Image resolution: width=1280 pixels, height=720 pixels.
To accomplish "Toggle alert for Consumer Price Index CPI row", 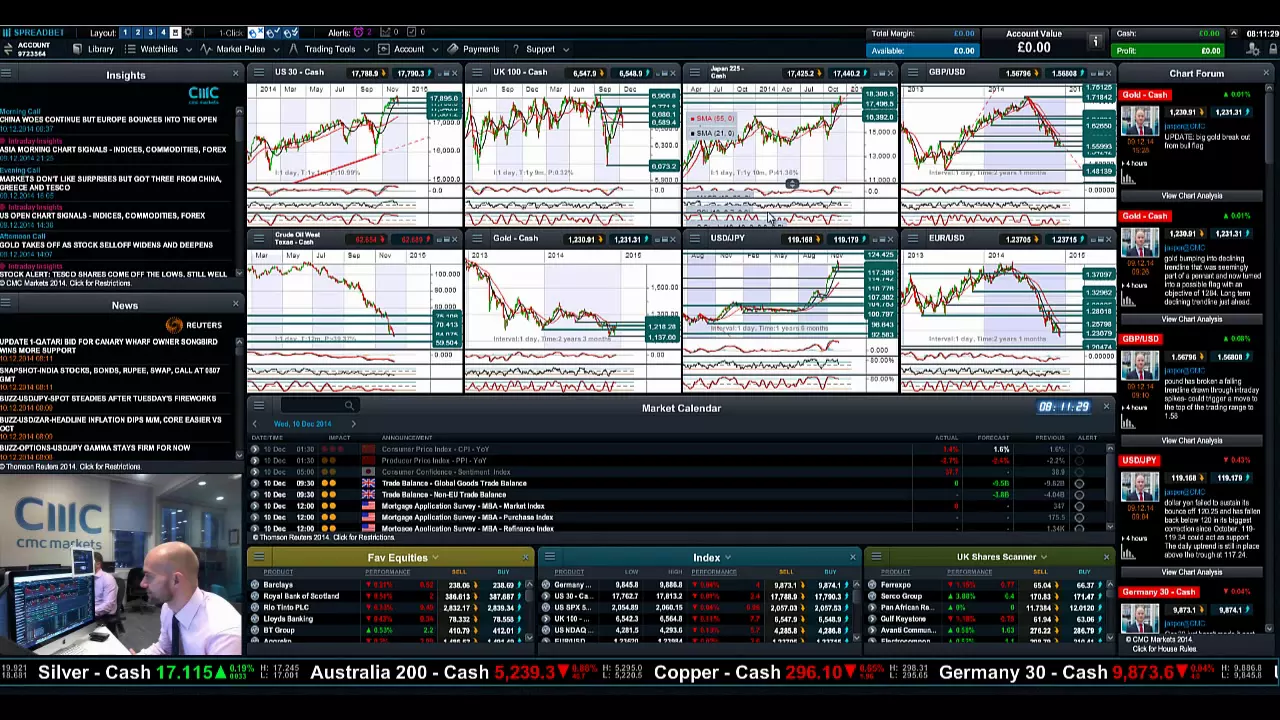I will click(x=1079, y=450).
